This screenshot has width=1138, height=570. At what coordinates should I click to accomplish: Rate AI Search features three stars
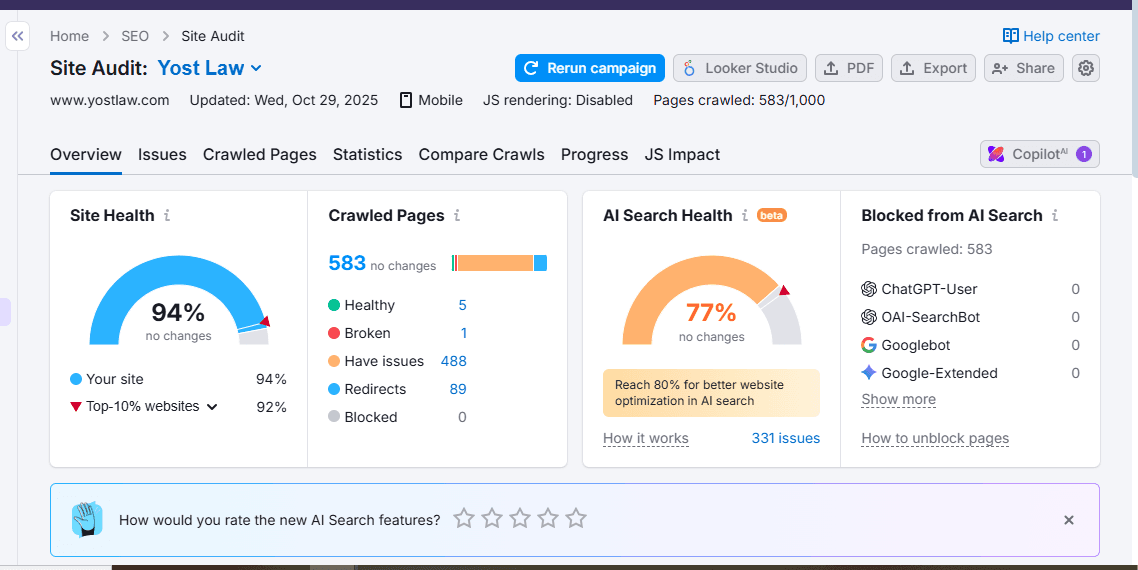pos(520,518)
